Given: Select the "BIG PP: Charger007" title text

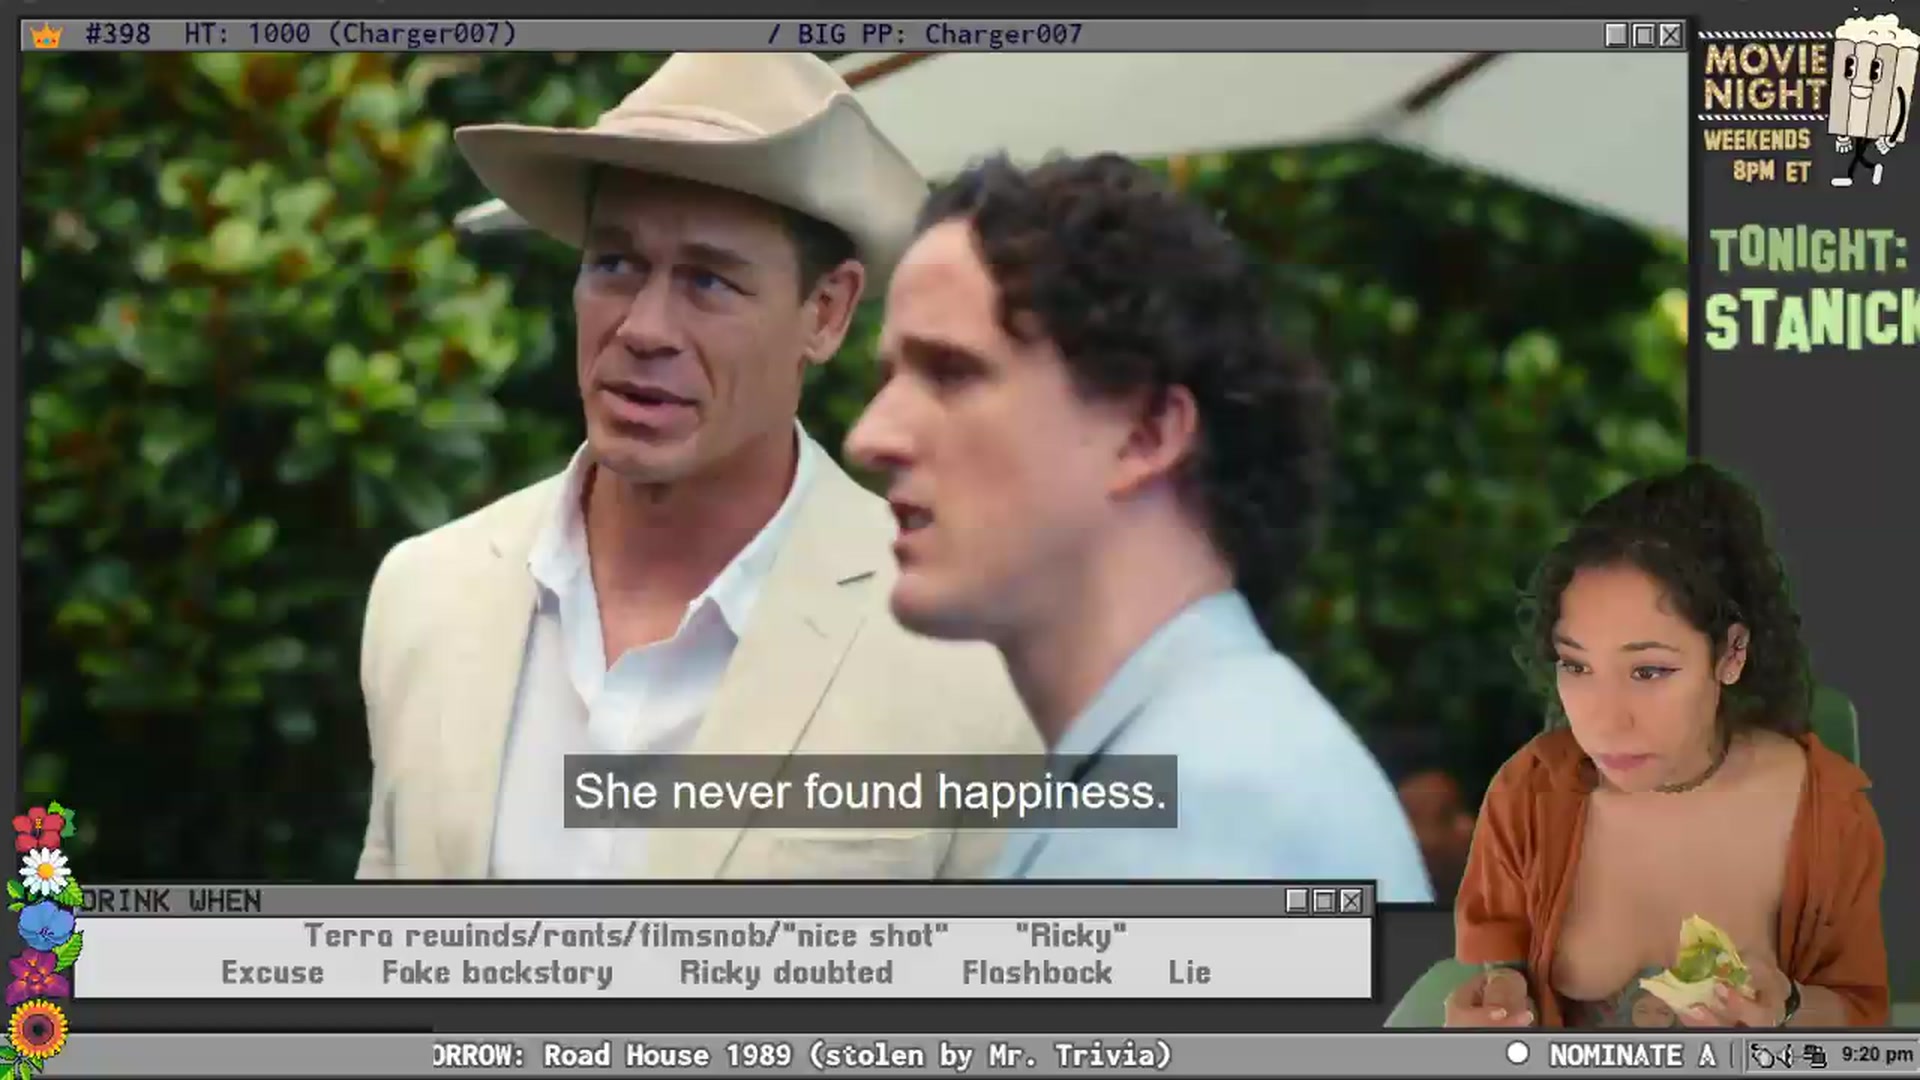Looking at the screenshot, I should (x=940, y=34).
